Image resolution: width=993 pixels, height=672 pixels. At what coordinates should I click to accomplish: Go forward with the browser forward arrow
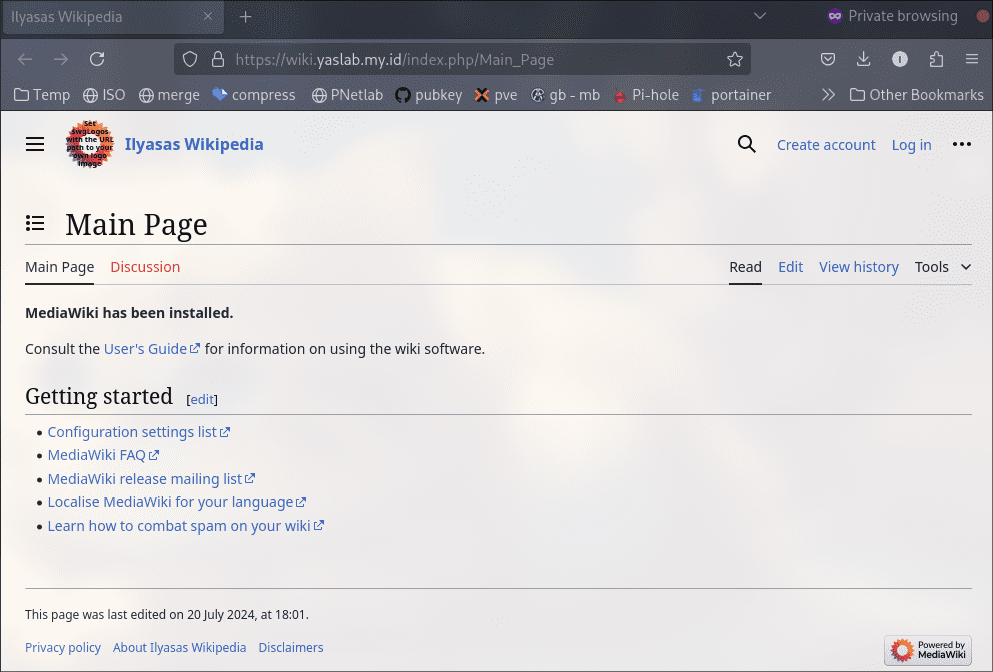61,60
